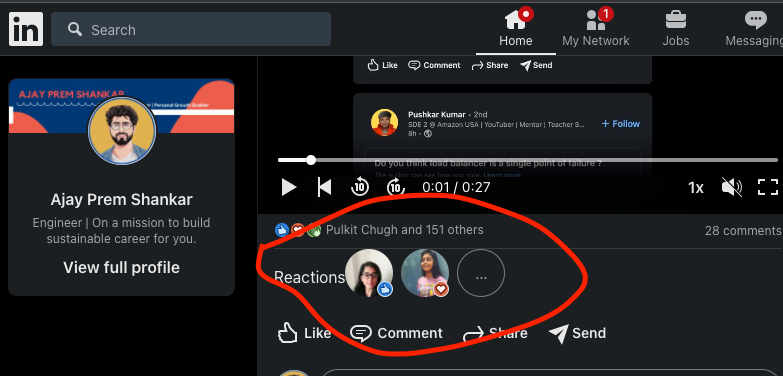The width and height of the screenshot is (783, 376).
Task: Click the Search input field
Action: pyautogui.click(x=191, y=29)
